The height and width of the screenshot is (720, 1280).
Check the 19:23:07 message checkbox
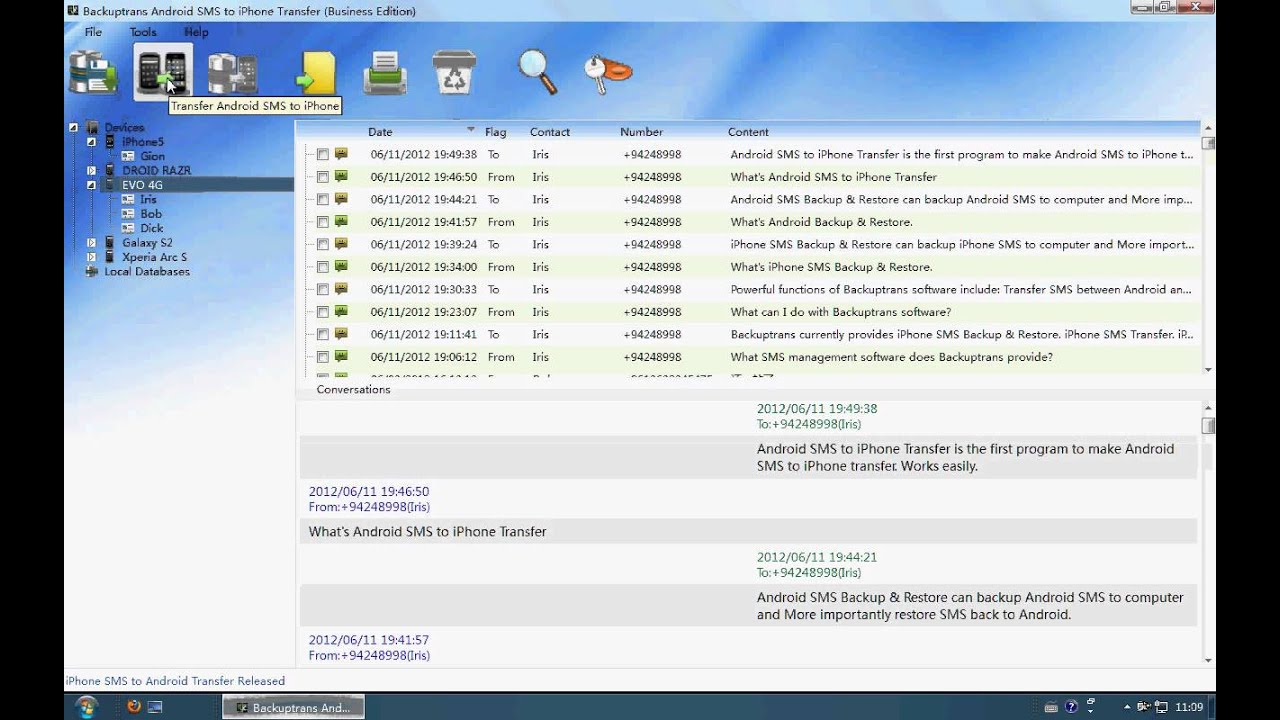[x=323, y=312]
